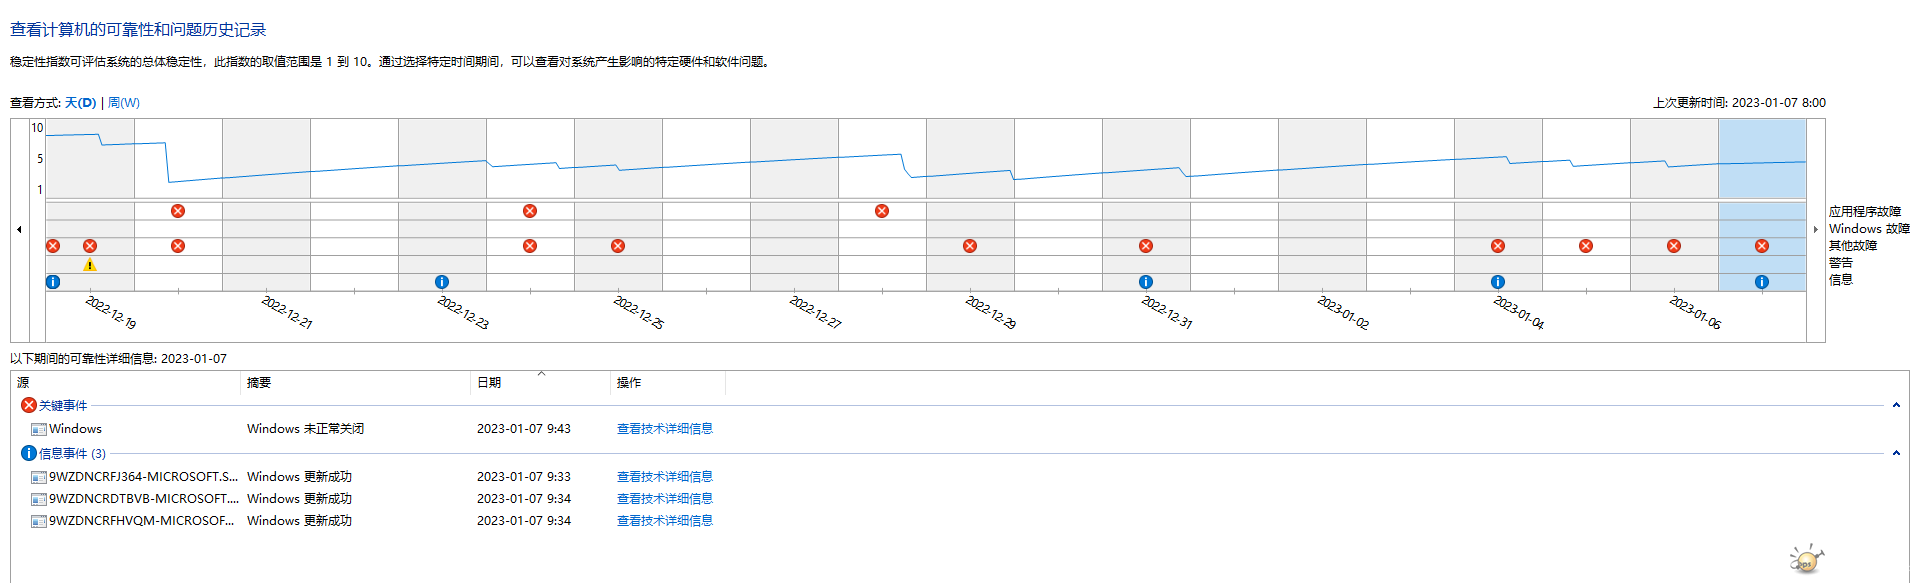Click the 信息 icon on 2022-12-23
The image size is (1920, 583).
click(442, 282)
